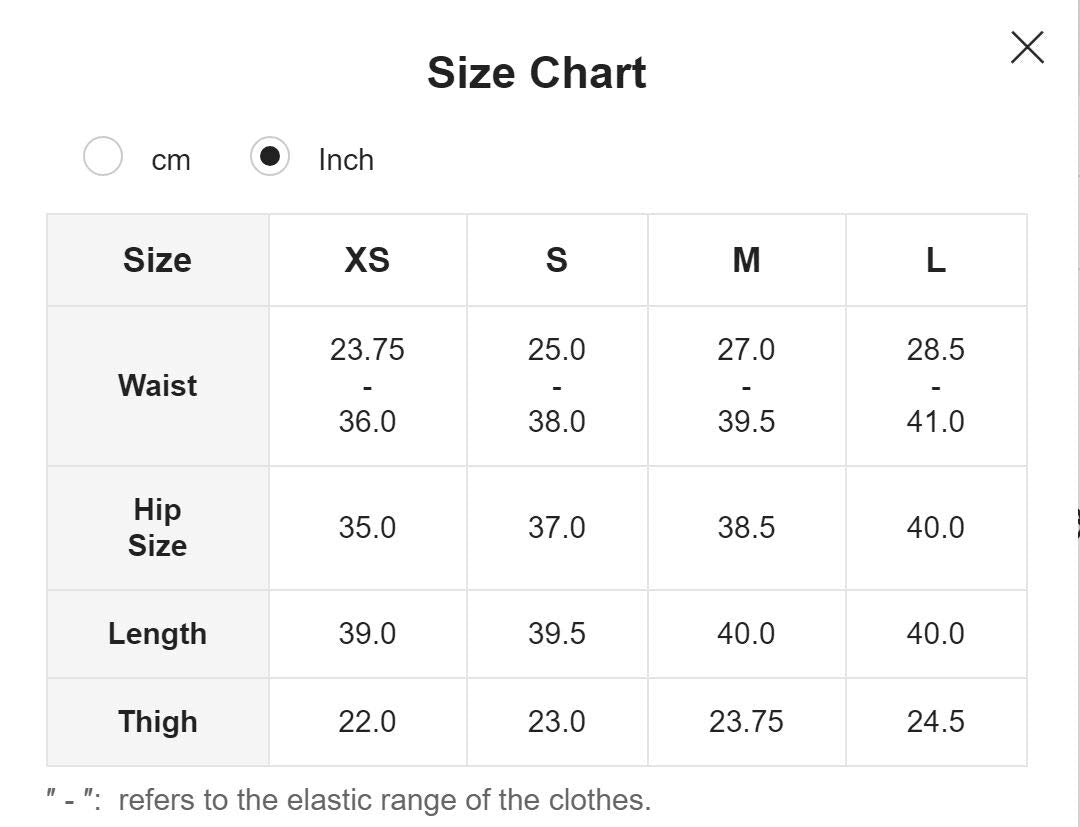Image resolution: width=1080 pixels, height=827 pixels.
Task: Click the XS size column header
Action: click(367, 260)
